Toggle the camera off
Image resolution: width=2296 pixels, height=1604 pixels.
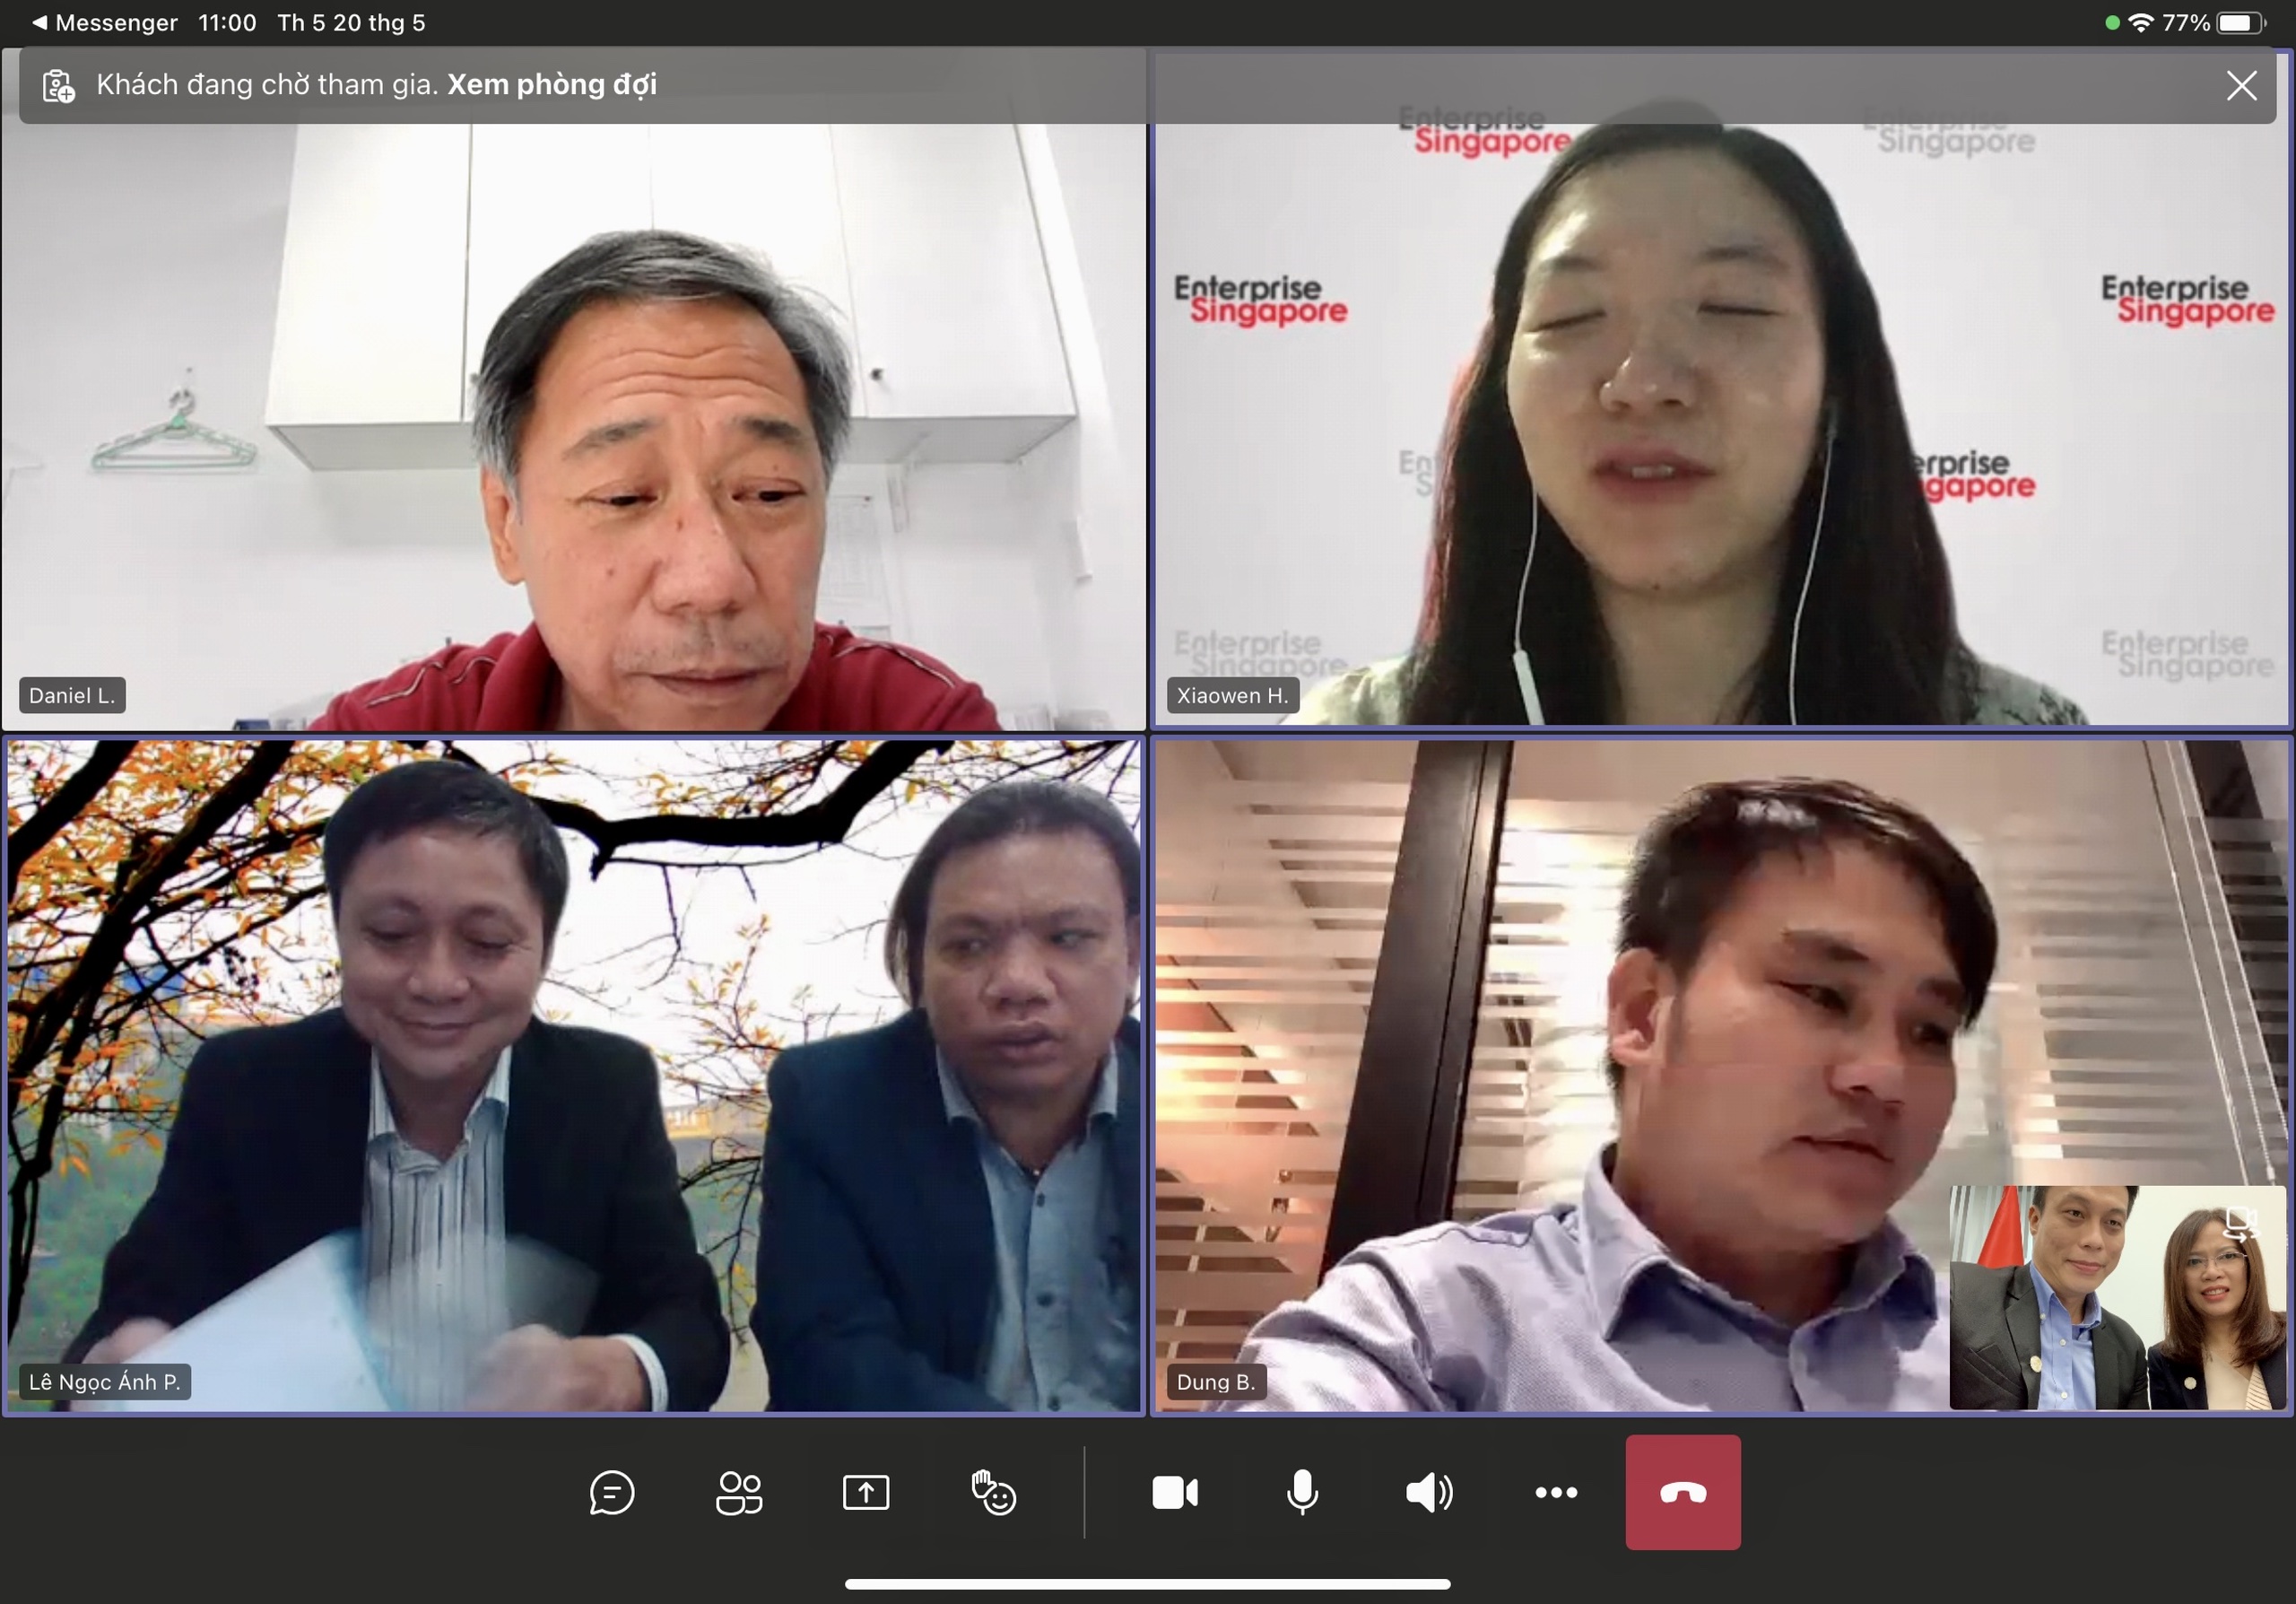click(x=1175, y=1493)
